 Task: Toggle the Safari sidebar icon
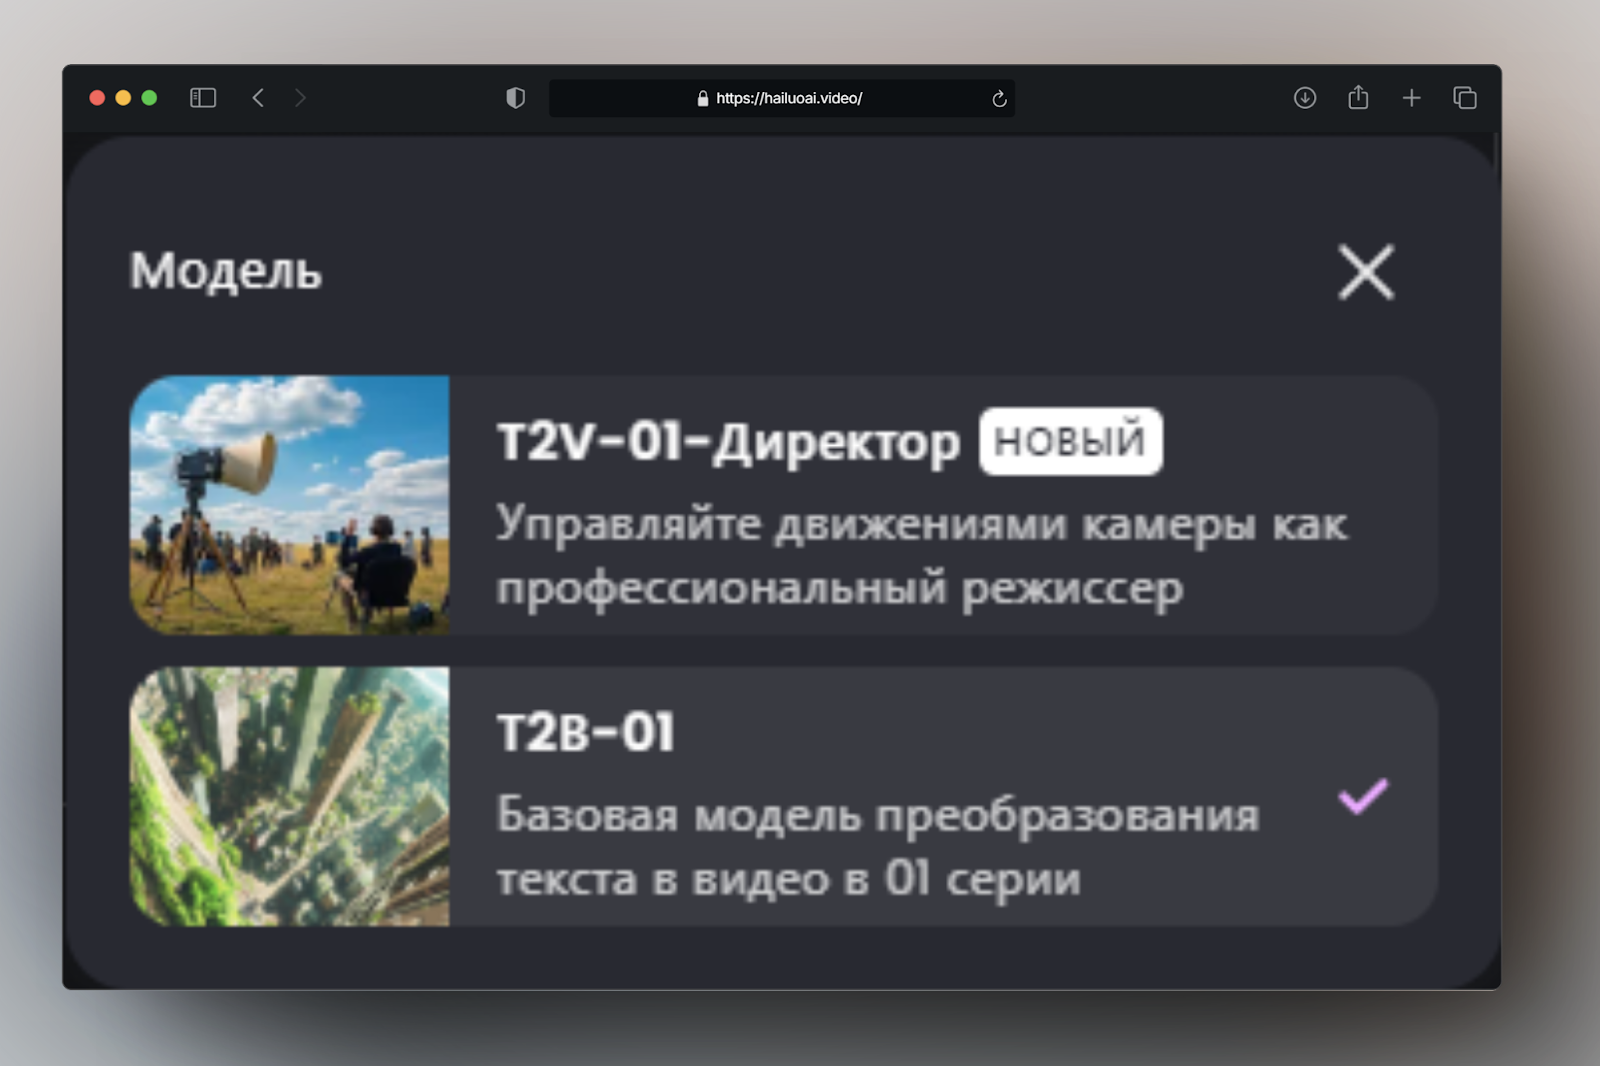point(203,98)
